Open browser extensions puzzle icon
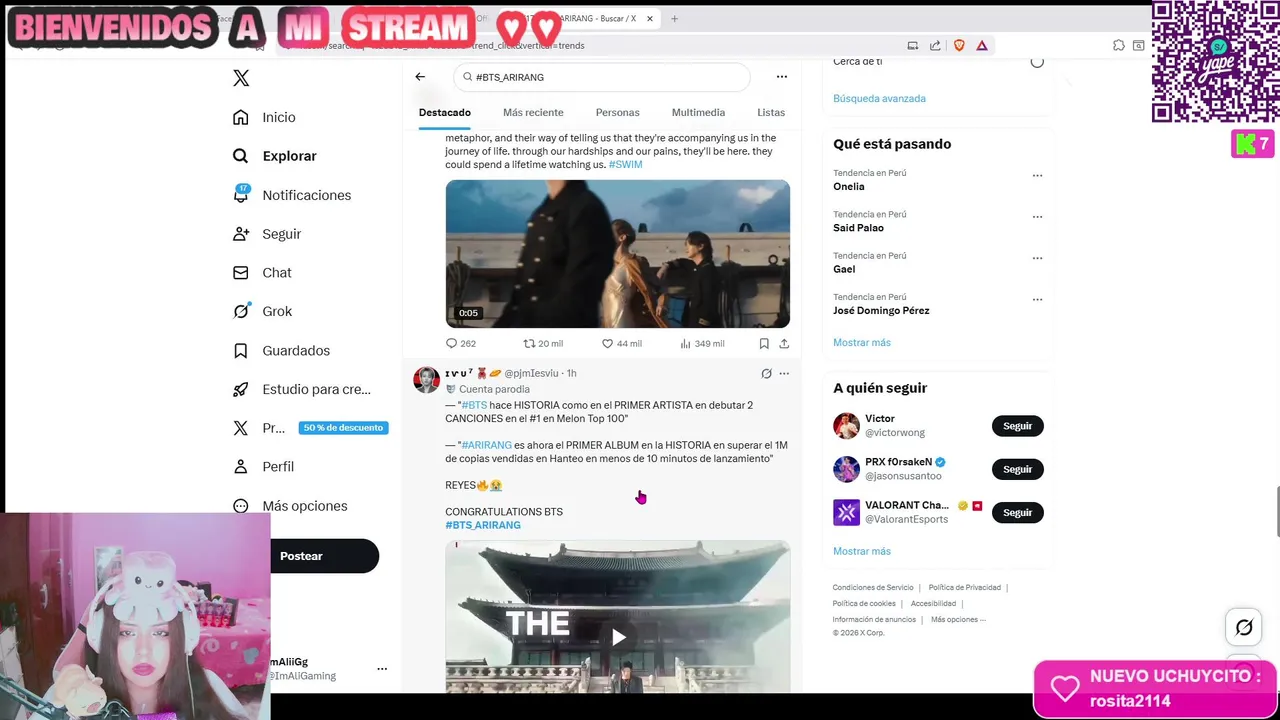Image resolution: width=1280 pixels, height=720 pixels. click(1119, 45)
